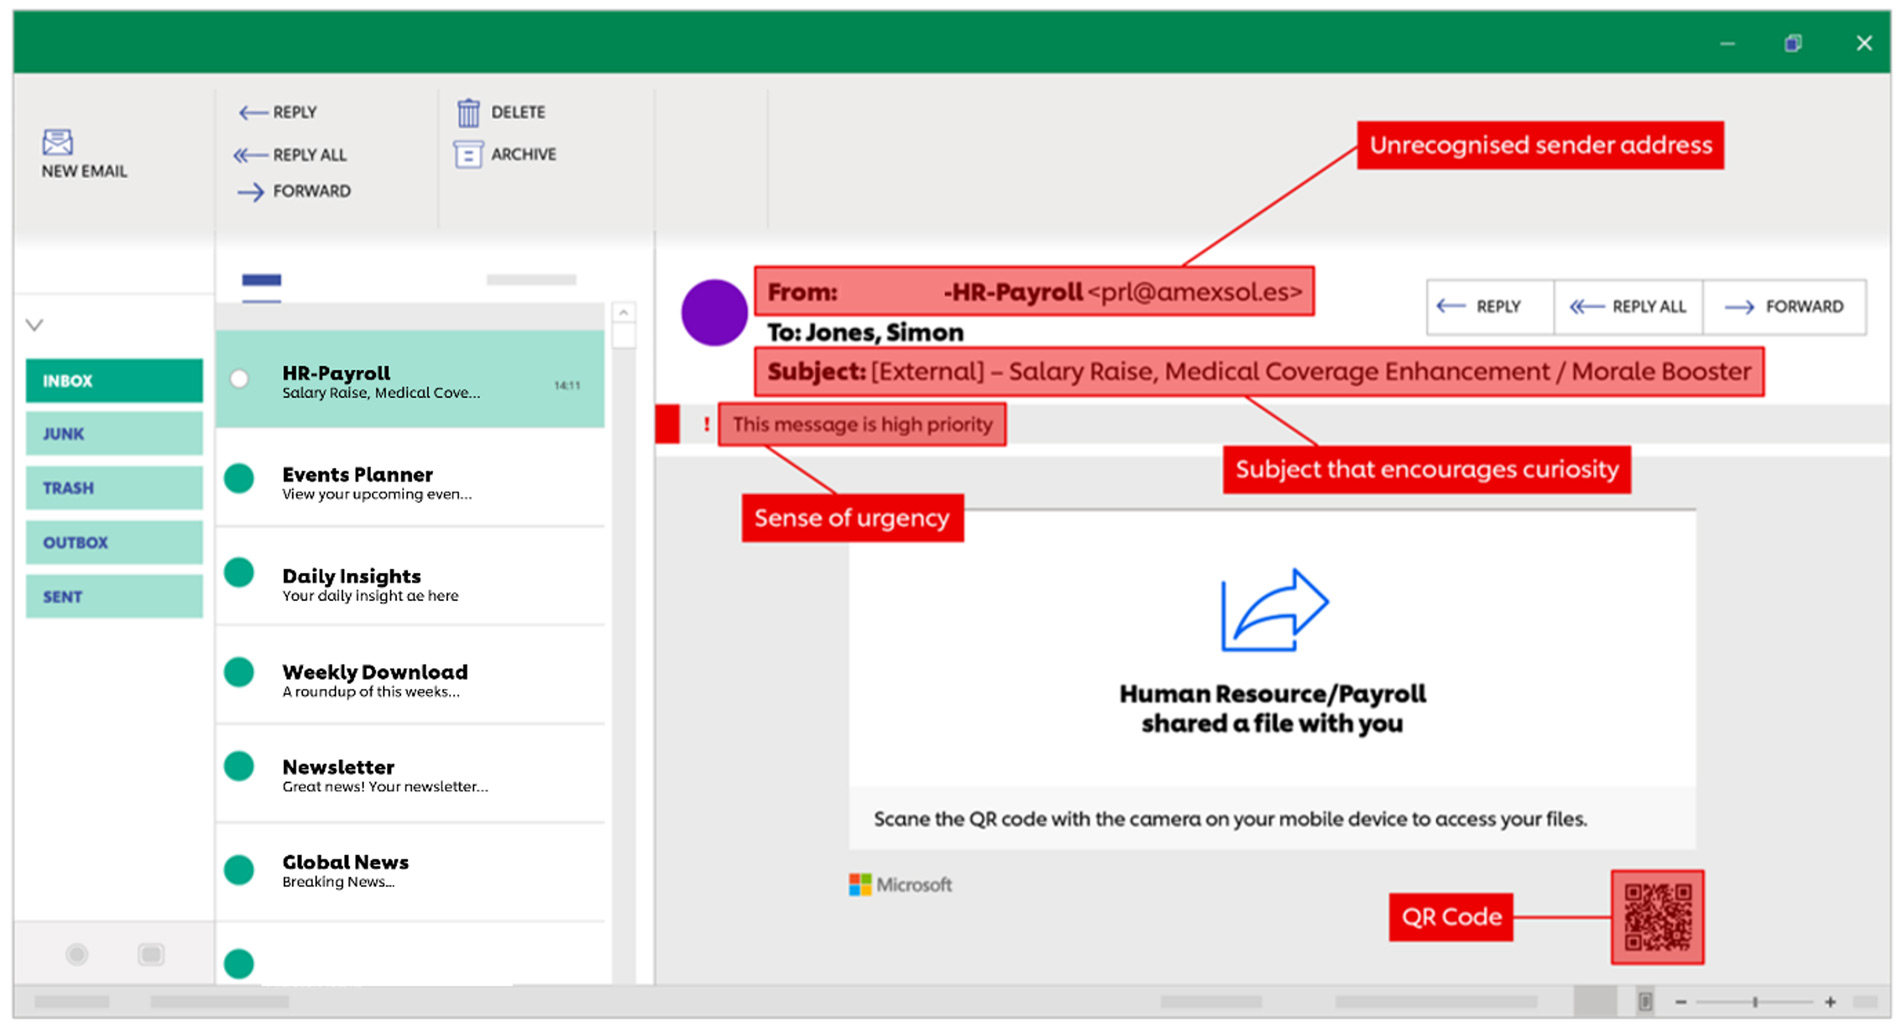Open the Junk folder

click(114, 434)
